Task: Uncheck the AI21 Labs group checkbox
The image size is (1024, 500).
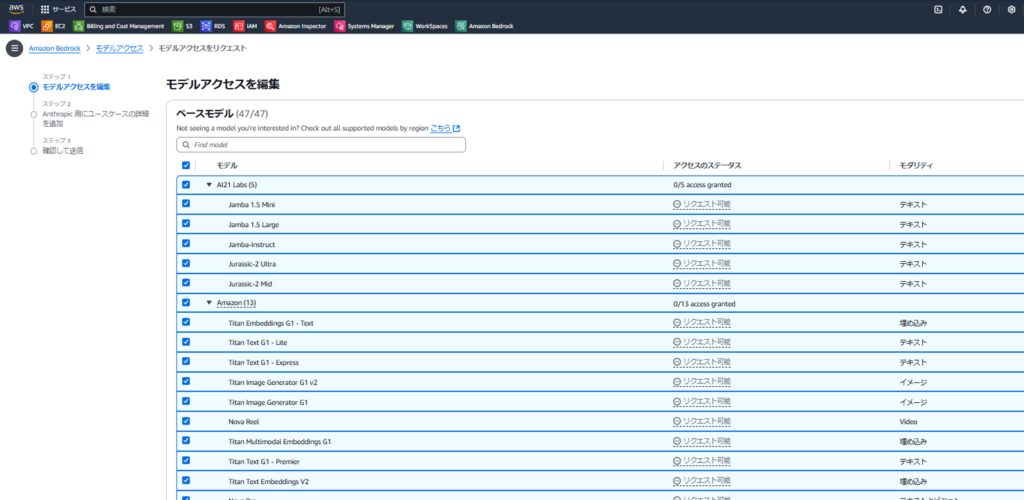Action: pyautogui.click(x=186, y=185)
